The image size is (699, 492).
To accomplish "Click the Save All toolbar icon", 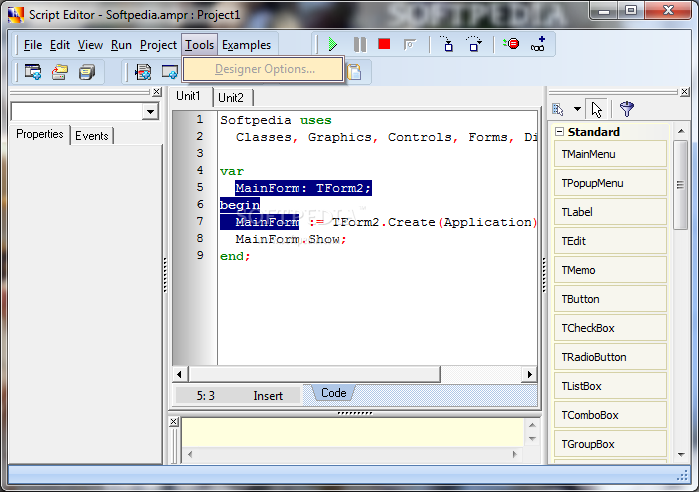I will pyautogui.click(x=87, y=72).
